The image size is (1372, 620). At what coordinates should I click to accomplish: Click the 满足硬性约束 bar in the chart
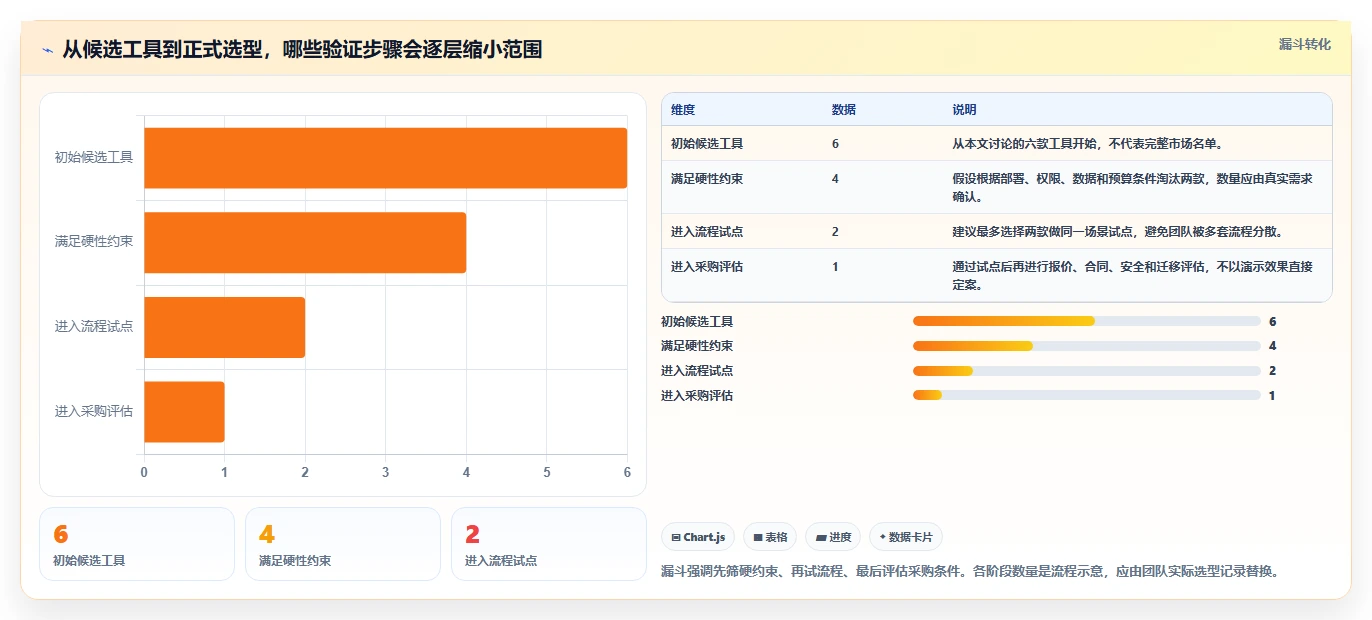[x=305, y=242]
